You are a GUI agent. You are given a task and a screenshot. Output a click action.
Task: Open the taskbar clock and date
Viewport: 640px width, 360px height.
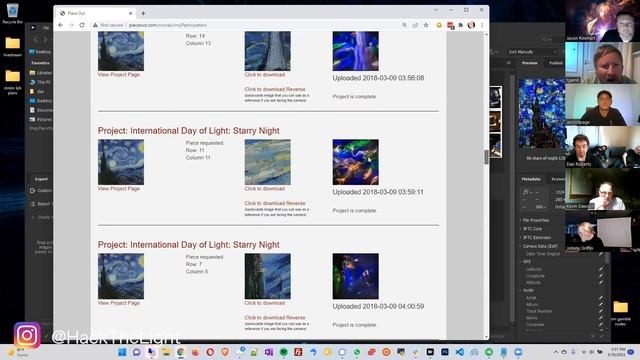617,352
